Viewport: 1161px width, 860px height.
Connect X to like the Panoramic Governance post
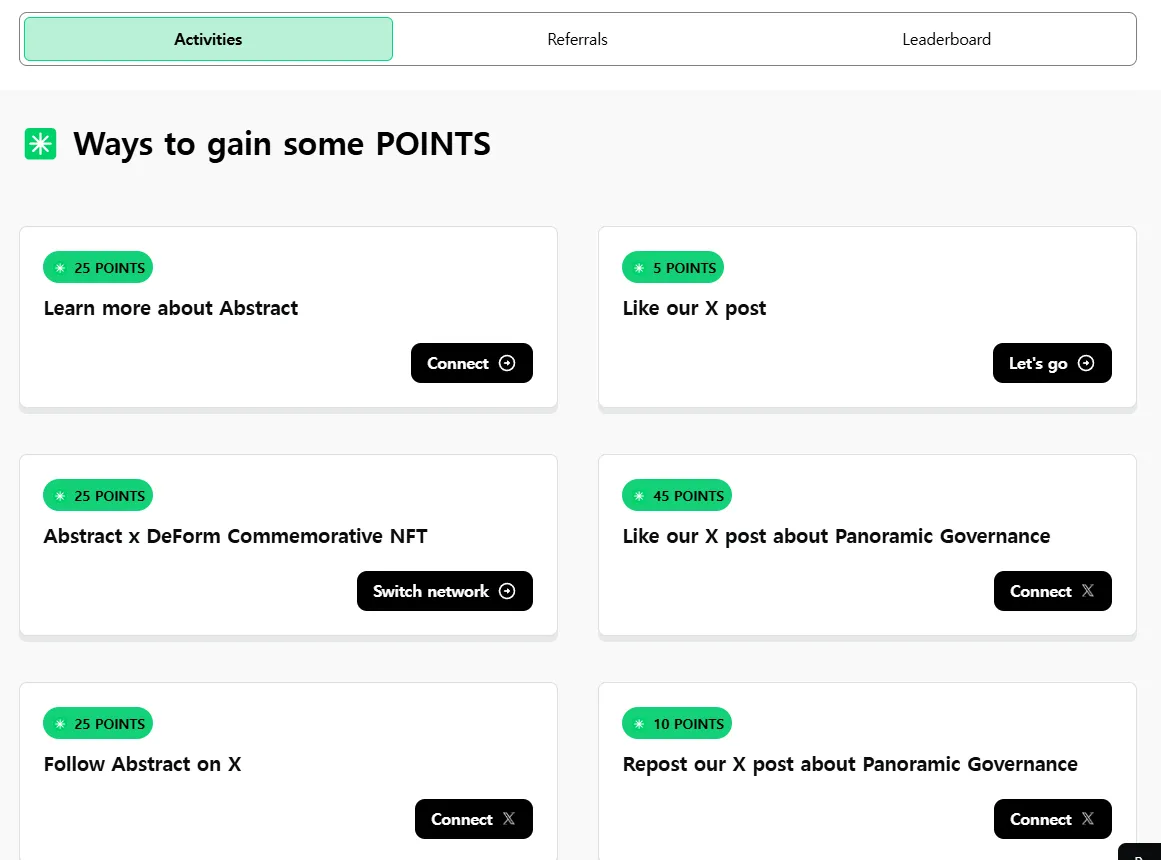click(x=1052, y=591)
